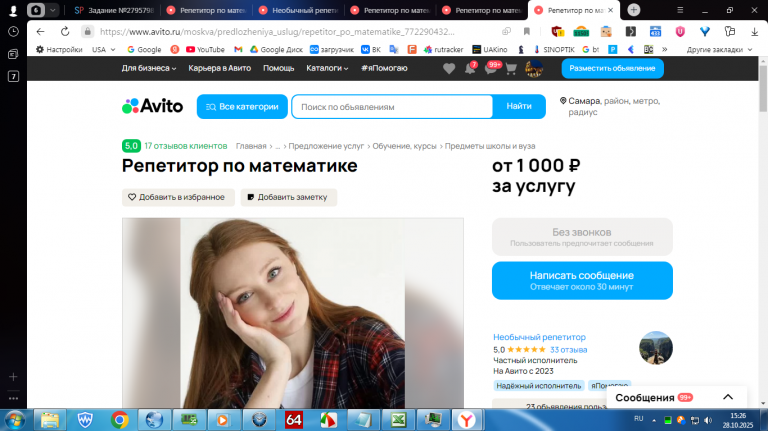Open the sidebar icon showing number 7

tap(13, 76)
